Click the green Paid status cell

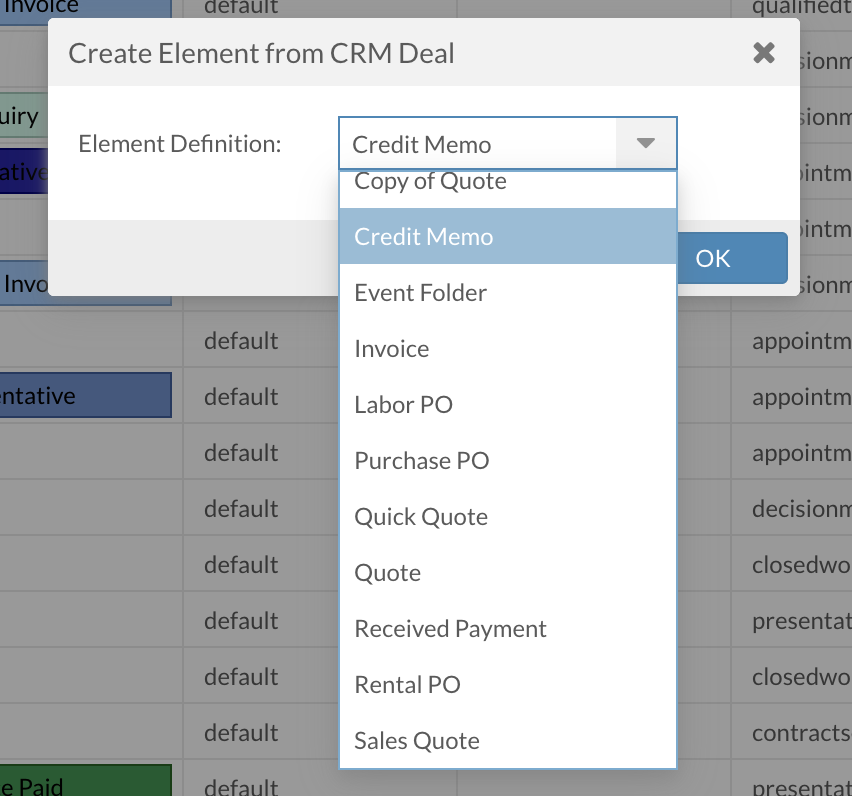tap(86, 782)
